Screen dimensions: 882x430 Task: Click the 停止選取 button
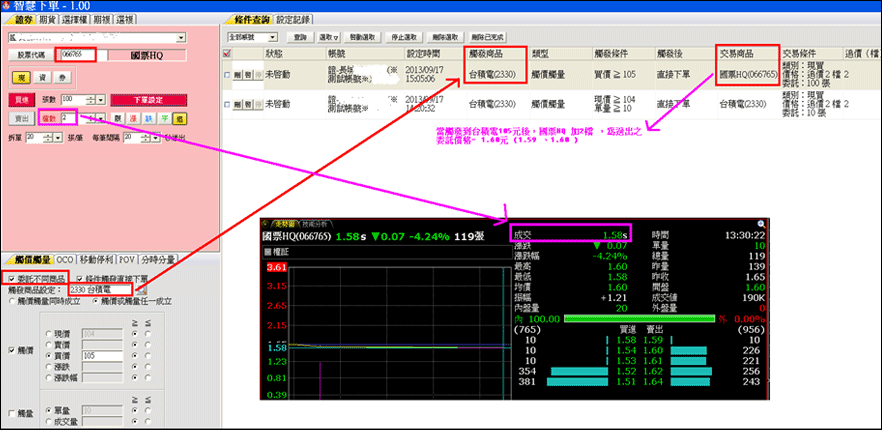(404, 37)
